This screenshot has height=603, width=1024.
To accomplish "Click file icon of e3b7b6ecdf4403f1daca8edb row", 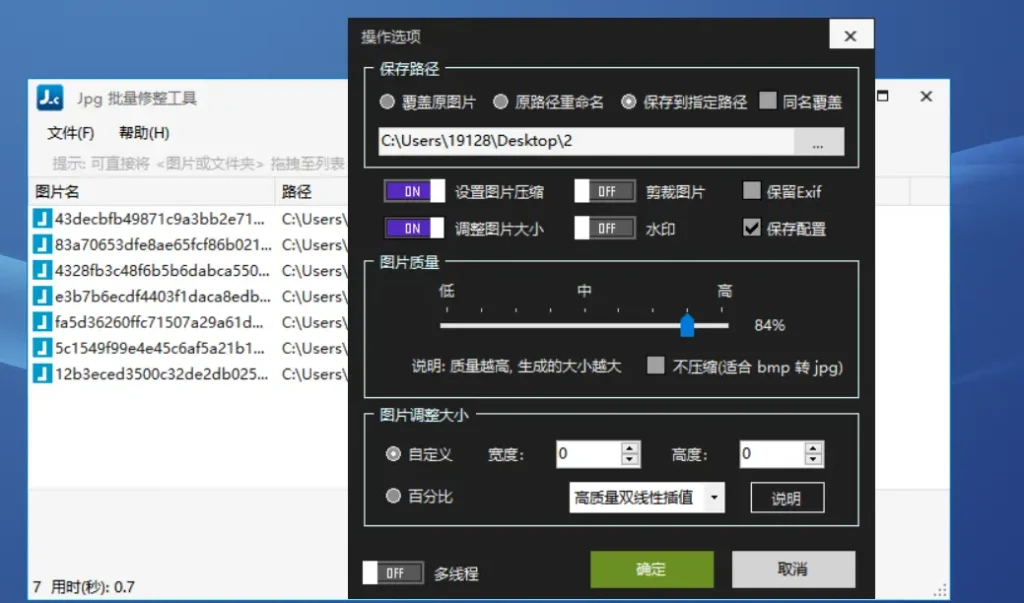I will coord(42,296).
